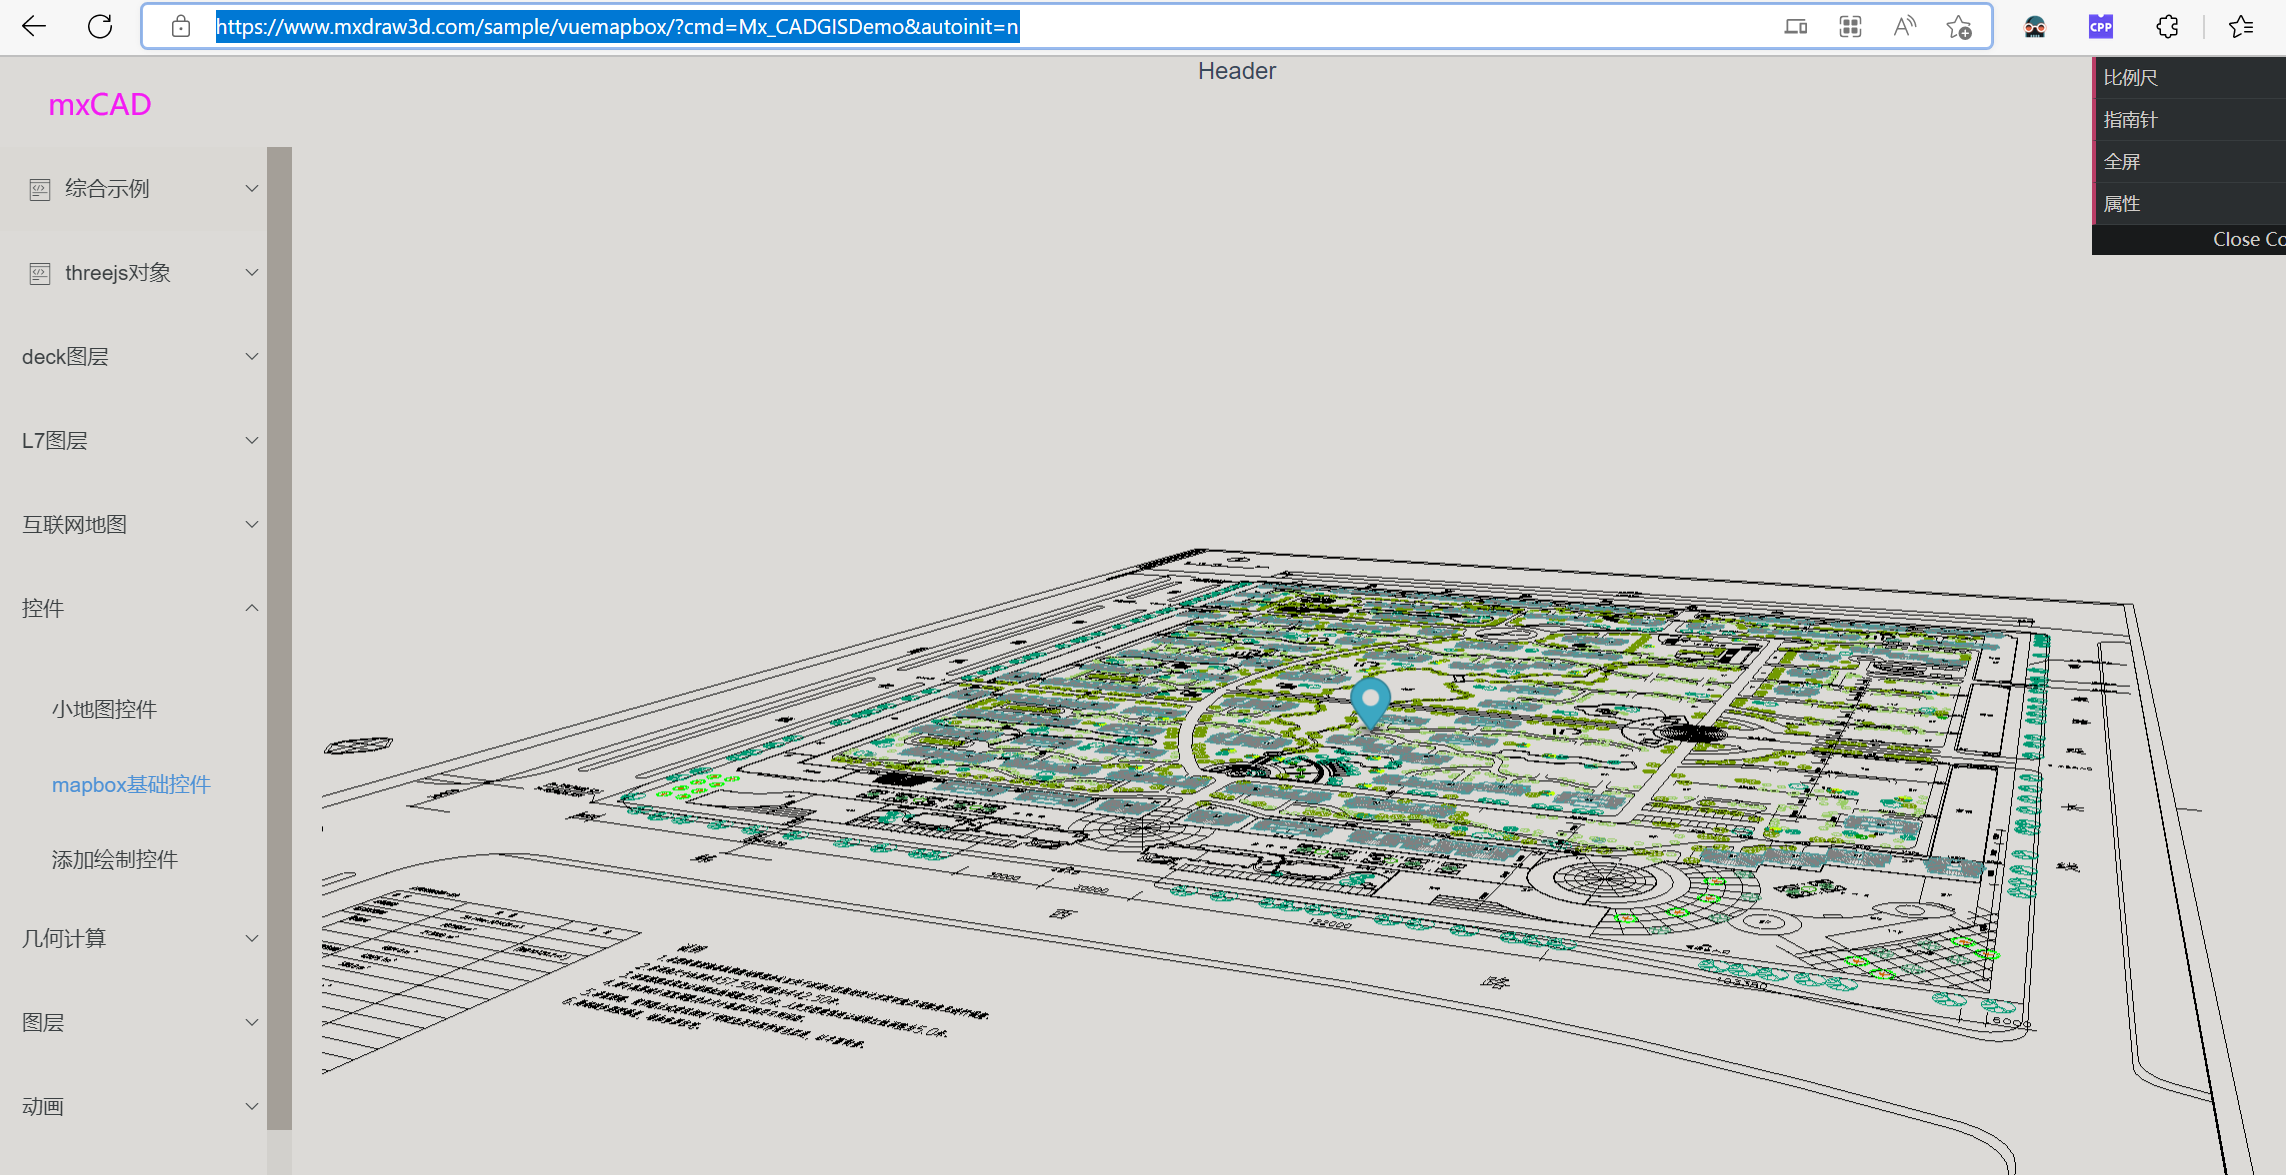This screenshot has height=1175, width=2286.
Task: Open the CPP extension icon
Action: point(2101,27)
